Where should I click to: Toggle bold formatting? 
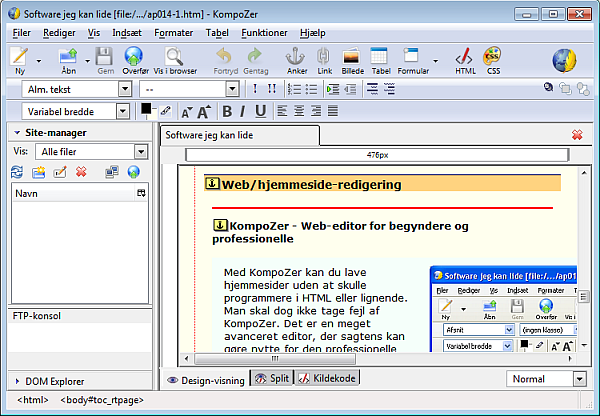pyautogui.click(x=227, y=111)
